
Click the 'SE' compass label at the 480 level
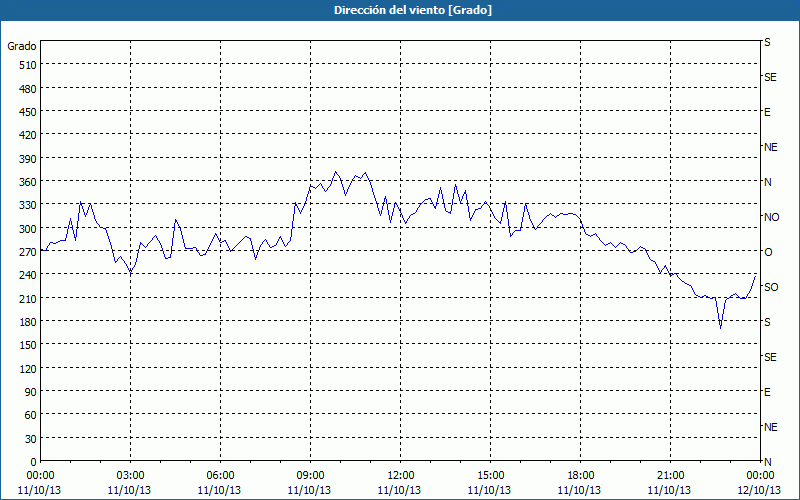point(770,77)
